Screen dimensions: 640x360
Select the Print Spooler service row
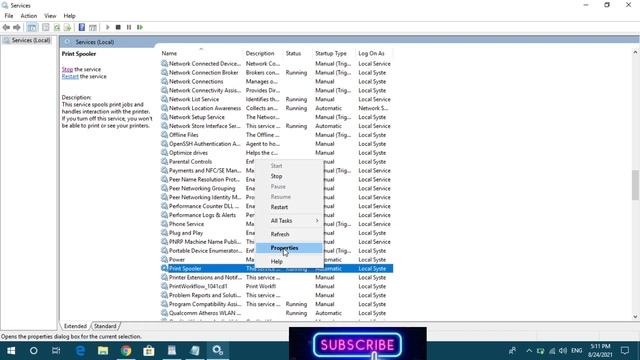[x=276, y=269]
